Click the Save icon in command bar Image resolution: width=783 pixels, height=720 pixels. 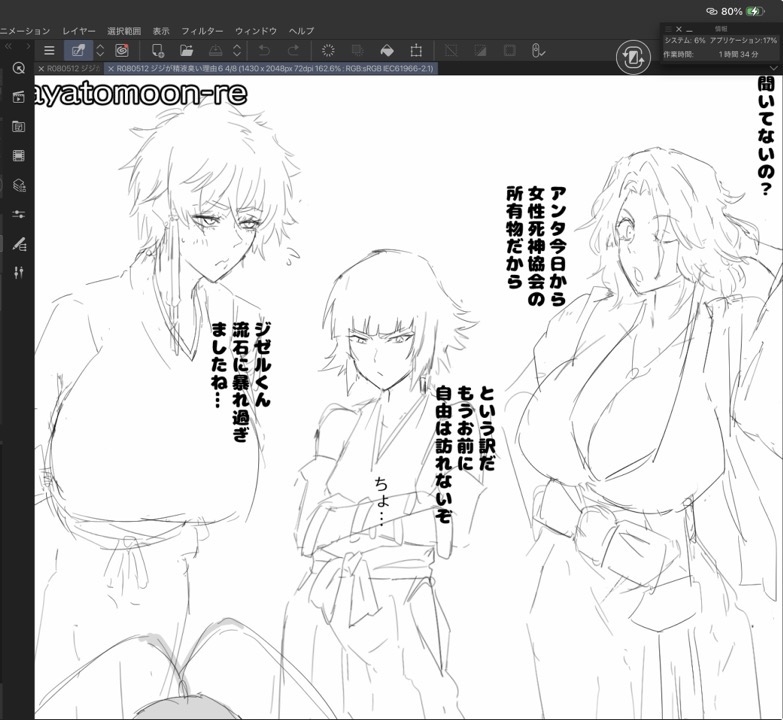click(215, 50)
